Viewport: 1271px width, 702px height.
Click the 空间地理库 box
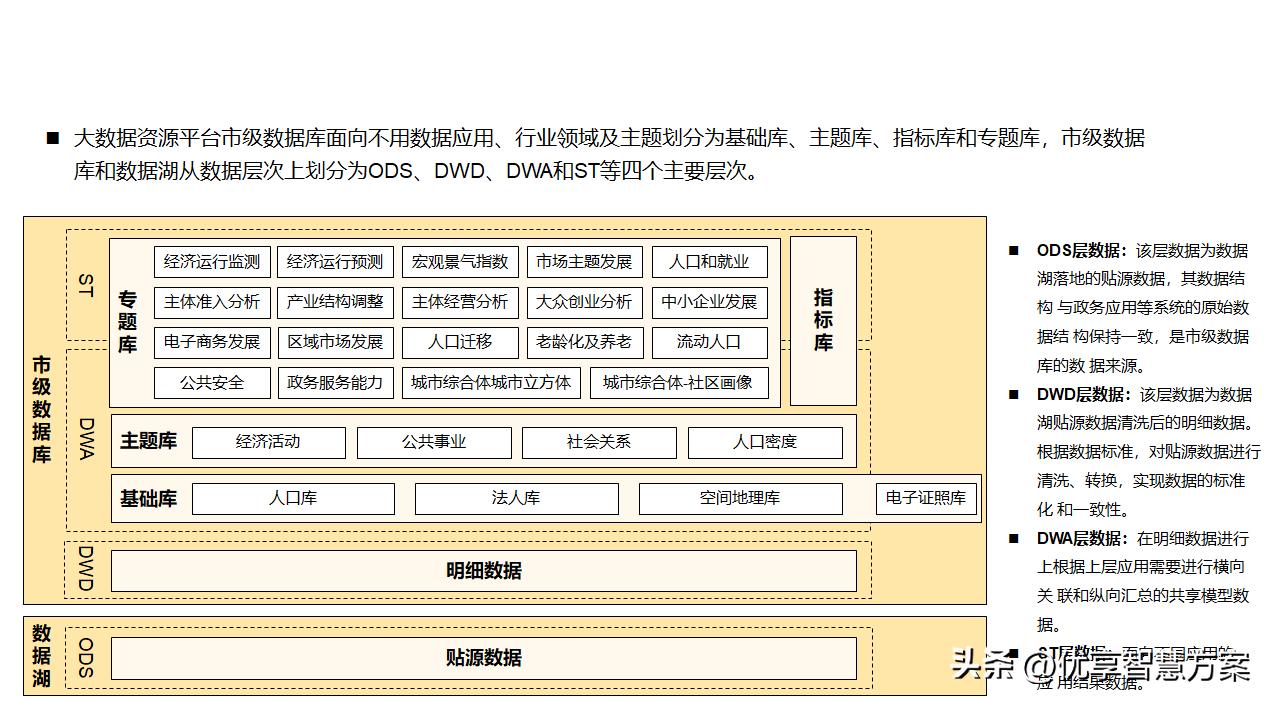[741, 498]
